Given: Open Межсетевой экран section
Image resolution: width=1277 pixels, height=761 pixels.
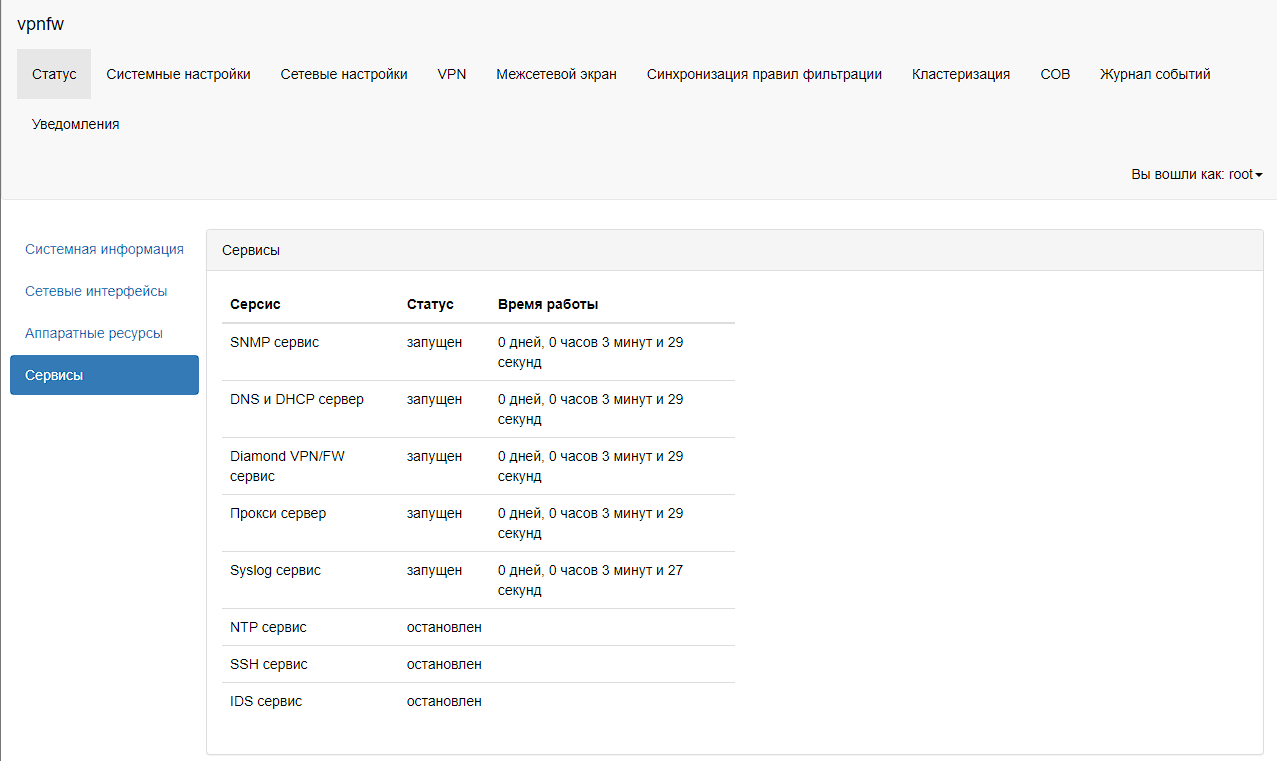Looking at the screenshot, I should [x=556, y=74].
